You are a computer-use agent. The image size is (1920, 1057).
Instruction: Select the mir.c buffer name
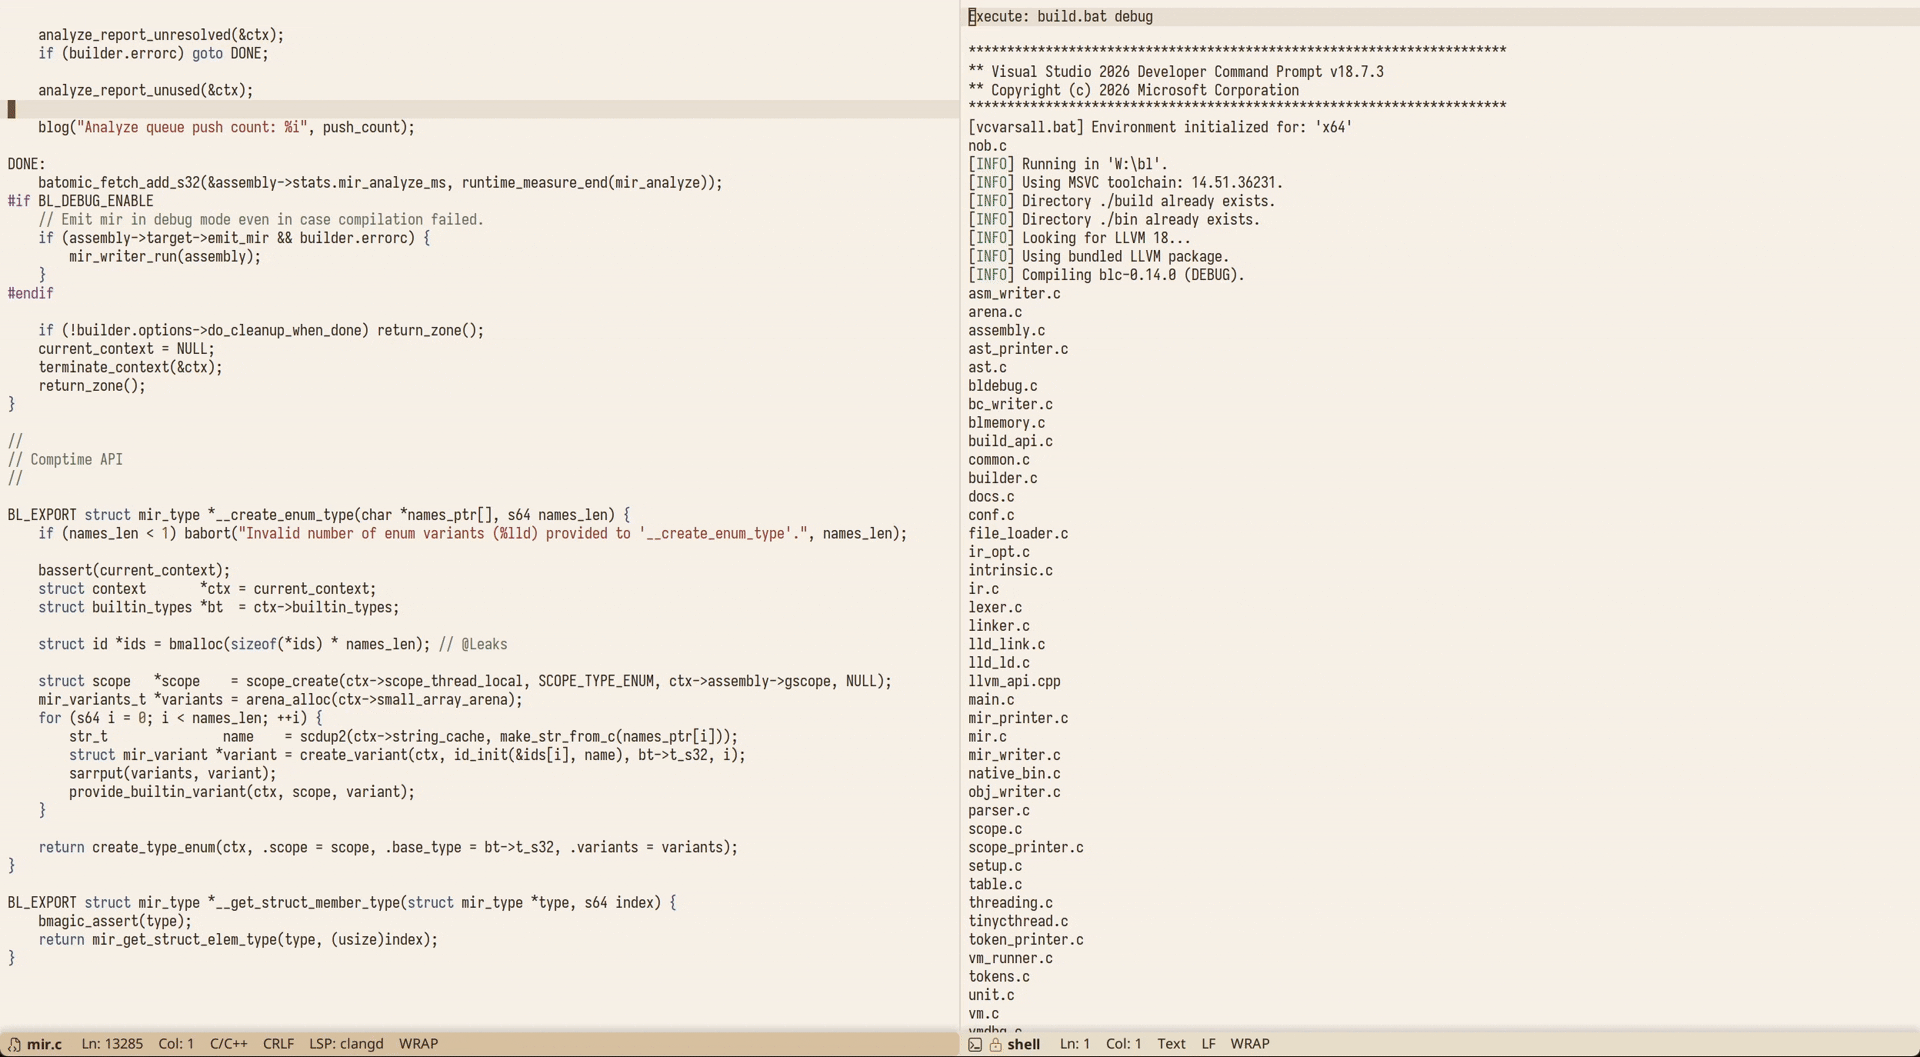[44, 1043]
